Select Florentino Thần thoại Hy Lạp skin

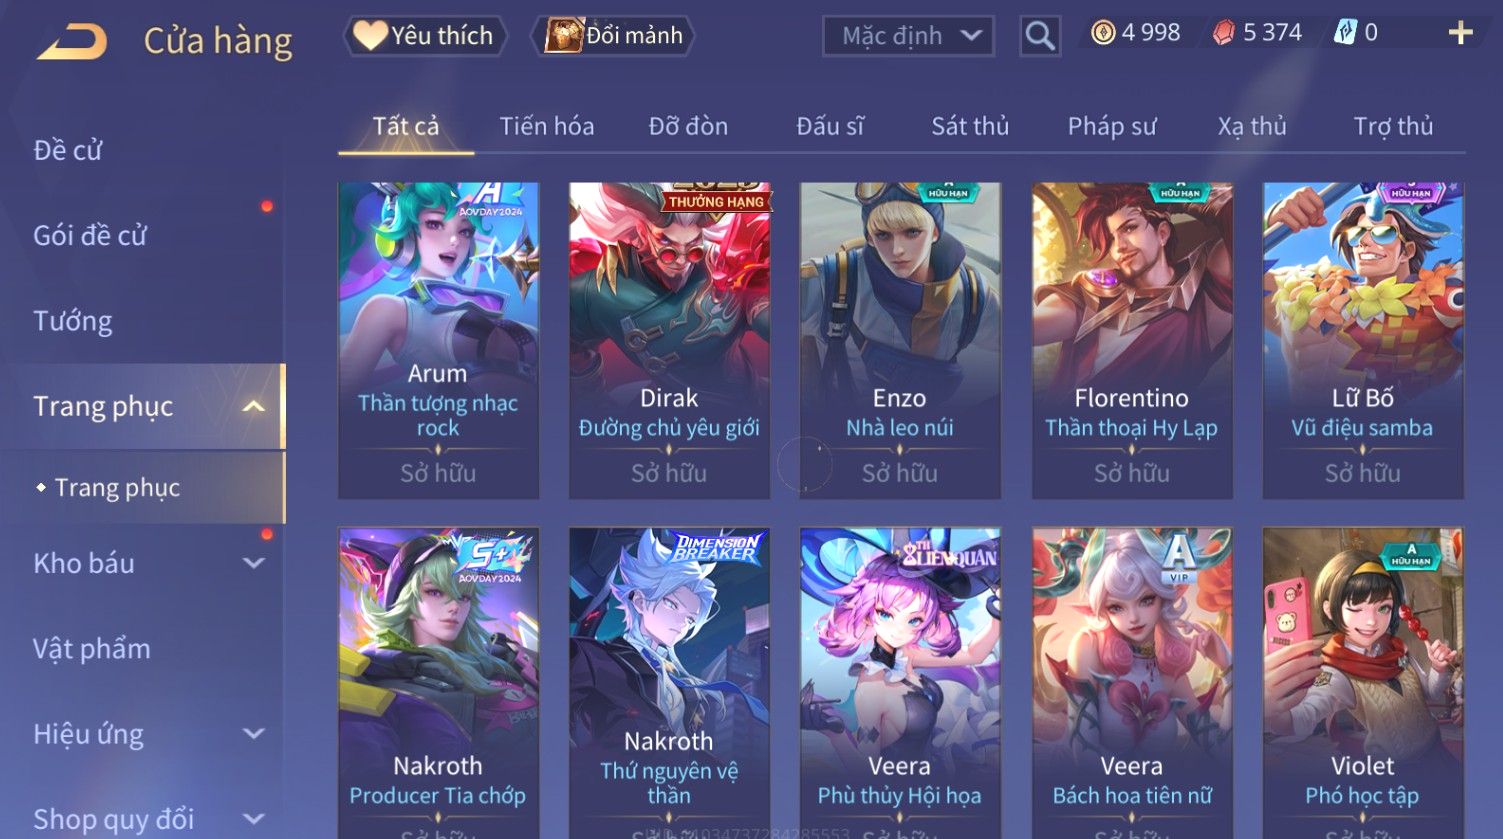click(x=1132, y=340)
